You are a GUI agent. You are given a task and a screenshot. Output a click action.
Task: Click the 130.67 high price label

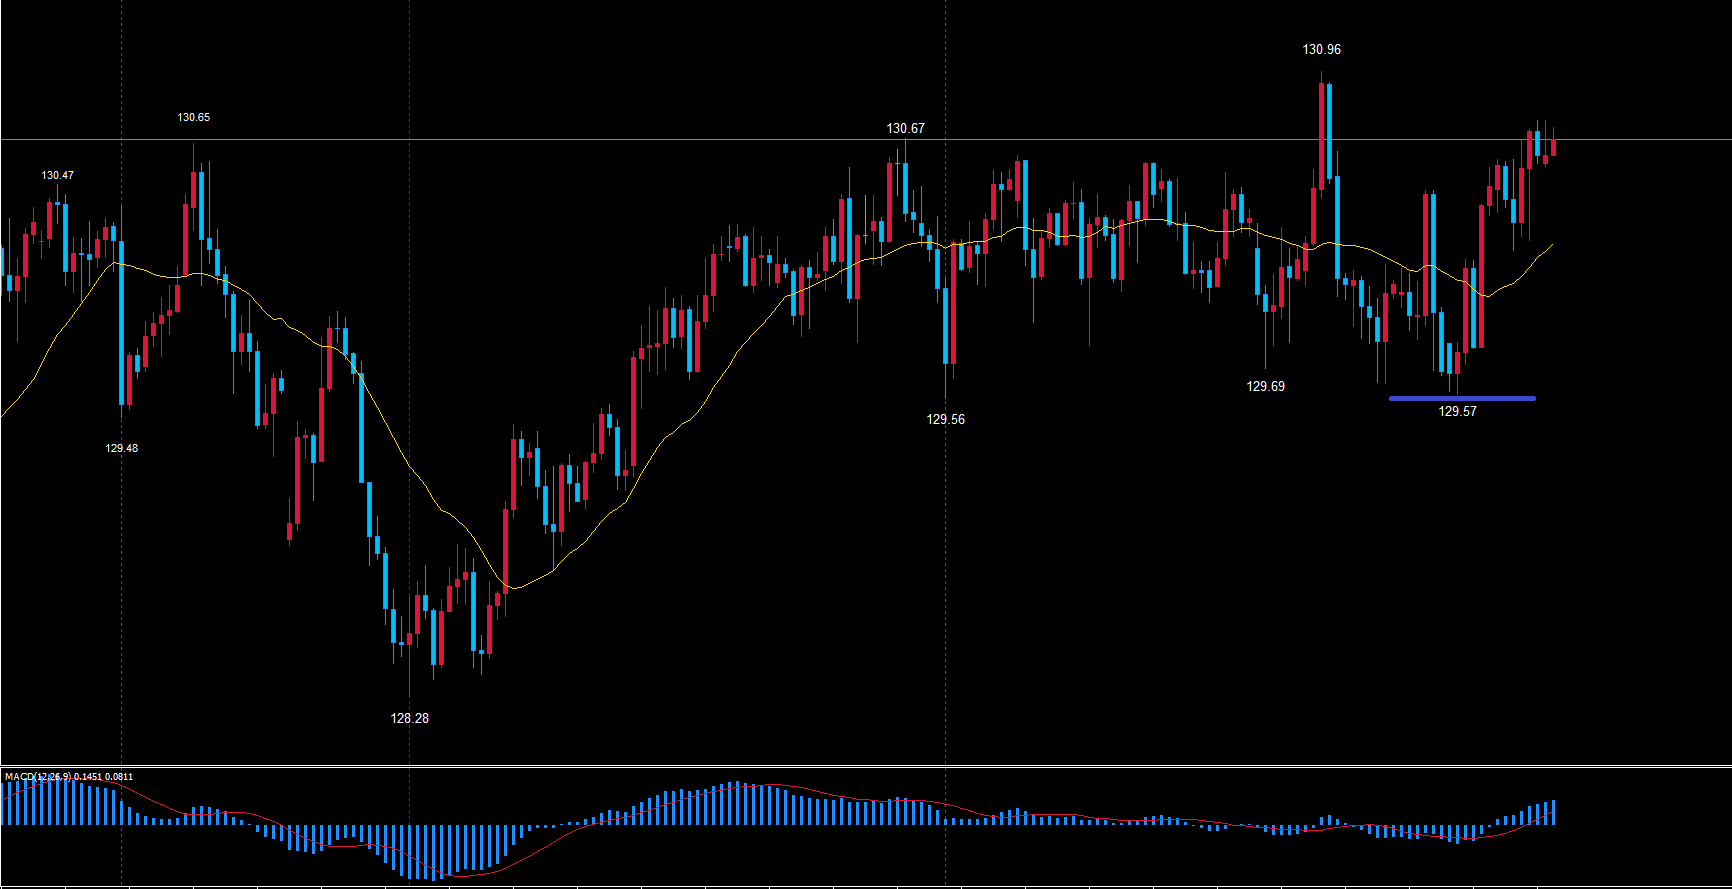point(905,128)
